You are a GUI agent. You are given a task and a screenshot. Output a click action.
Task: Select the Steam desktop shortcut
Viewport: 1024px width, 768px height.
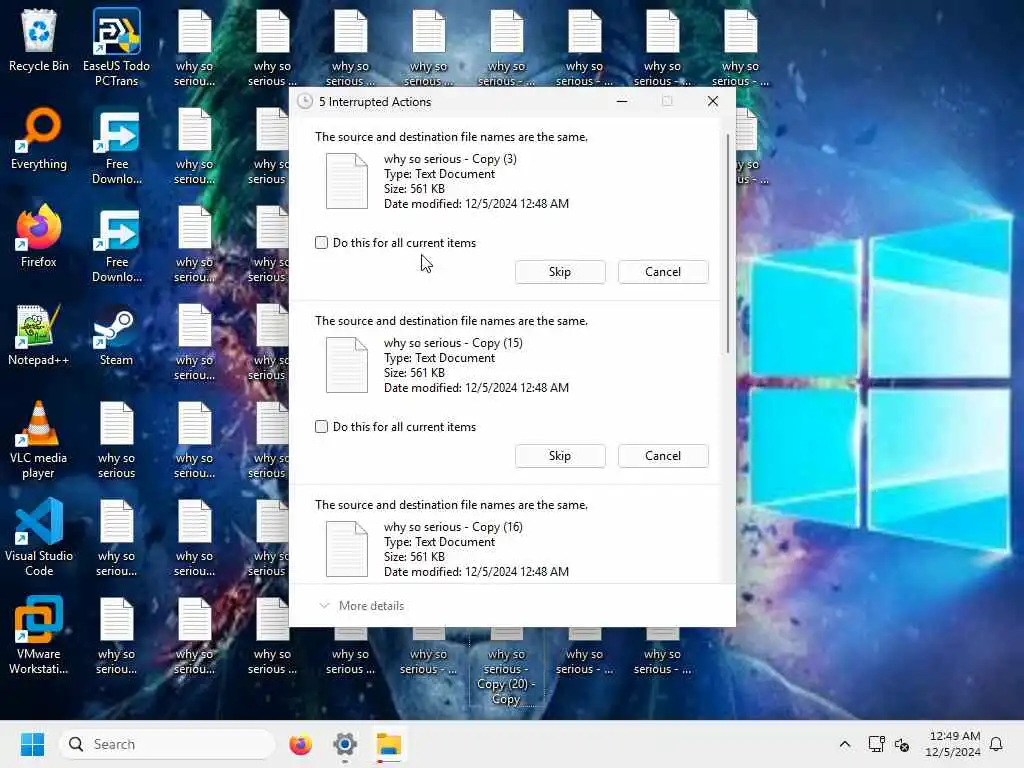click(x=116, y=334)
